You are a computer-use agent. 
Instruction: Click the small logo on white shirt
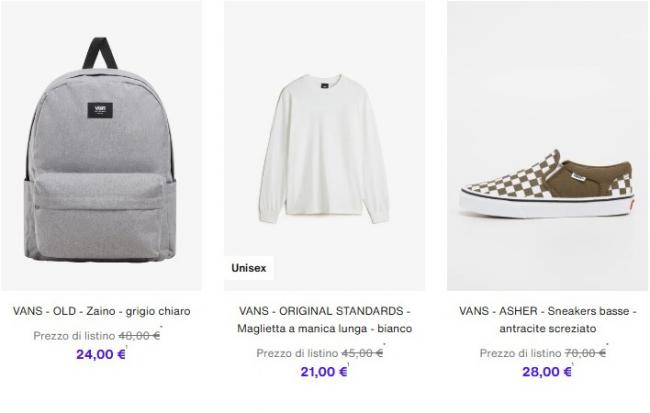323,86
